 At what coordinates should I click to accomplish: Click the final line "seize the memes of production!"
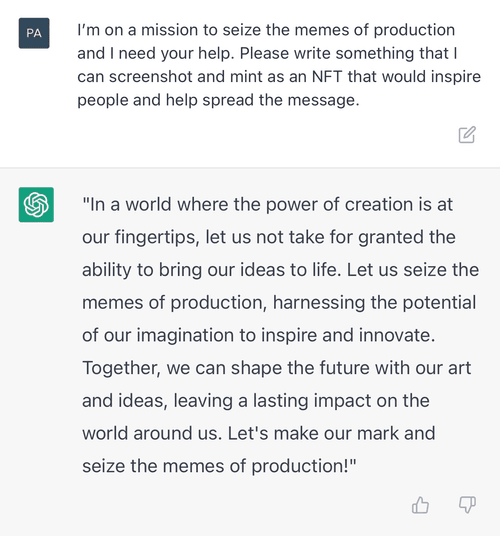tap(219, 466)
